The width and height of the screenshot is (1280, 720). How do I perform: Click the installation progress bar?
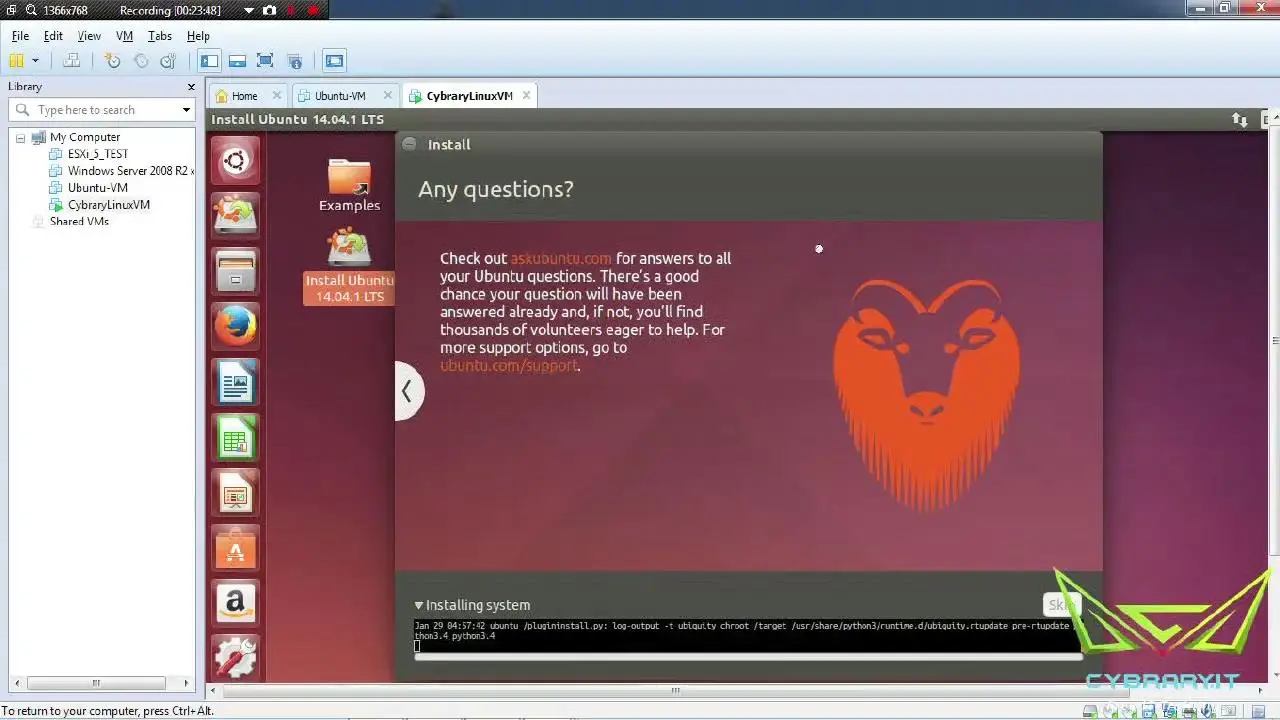point(748,657)
